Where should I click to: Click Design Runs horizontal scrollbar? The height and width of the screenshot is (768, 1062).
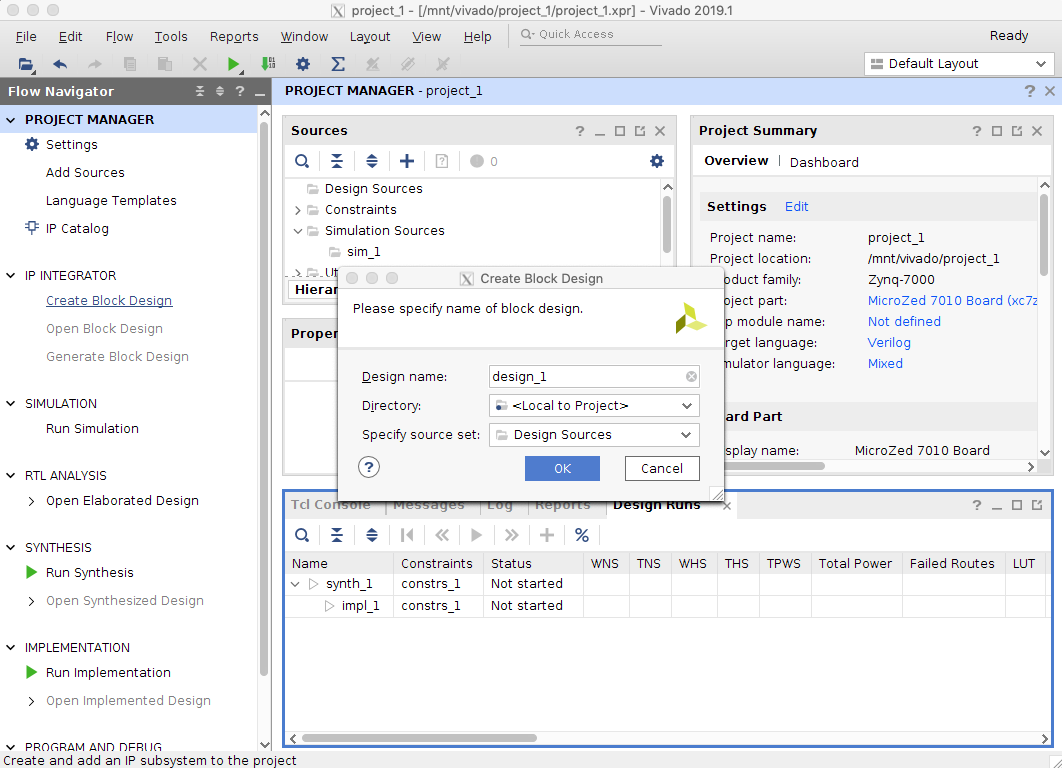tap(419, 738)
